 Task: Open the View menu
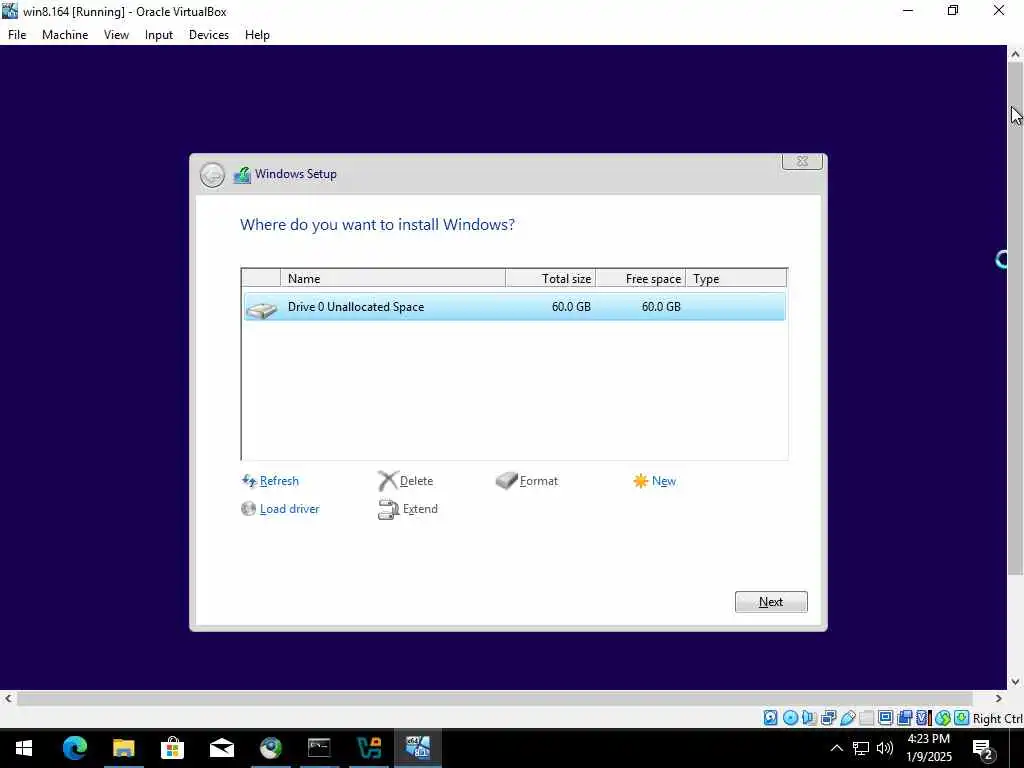(x=116, y=35)
